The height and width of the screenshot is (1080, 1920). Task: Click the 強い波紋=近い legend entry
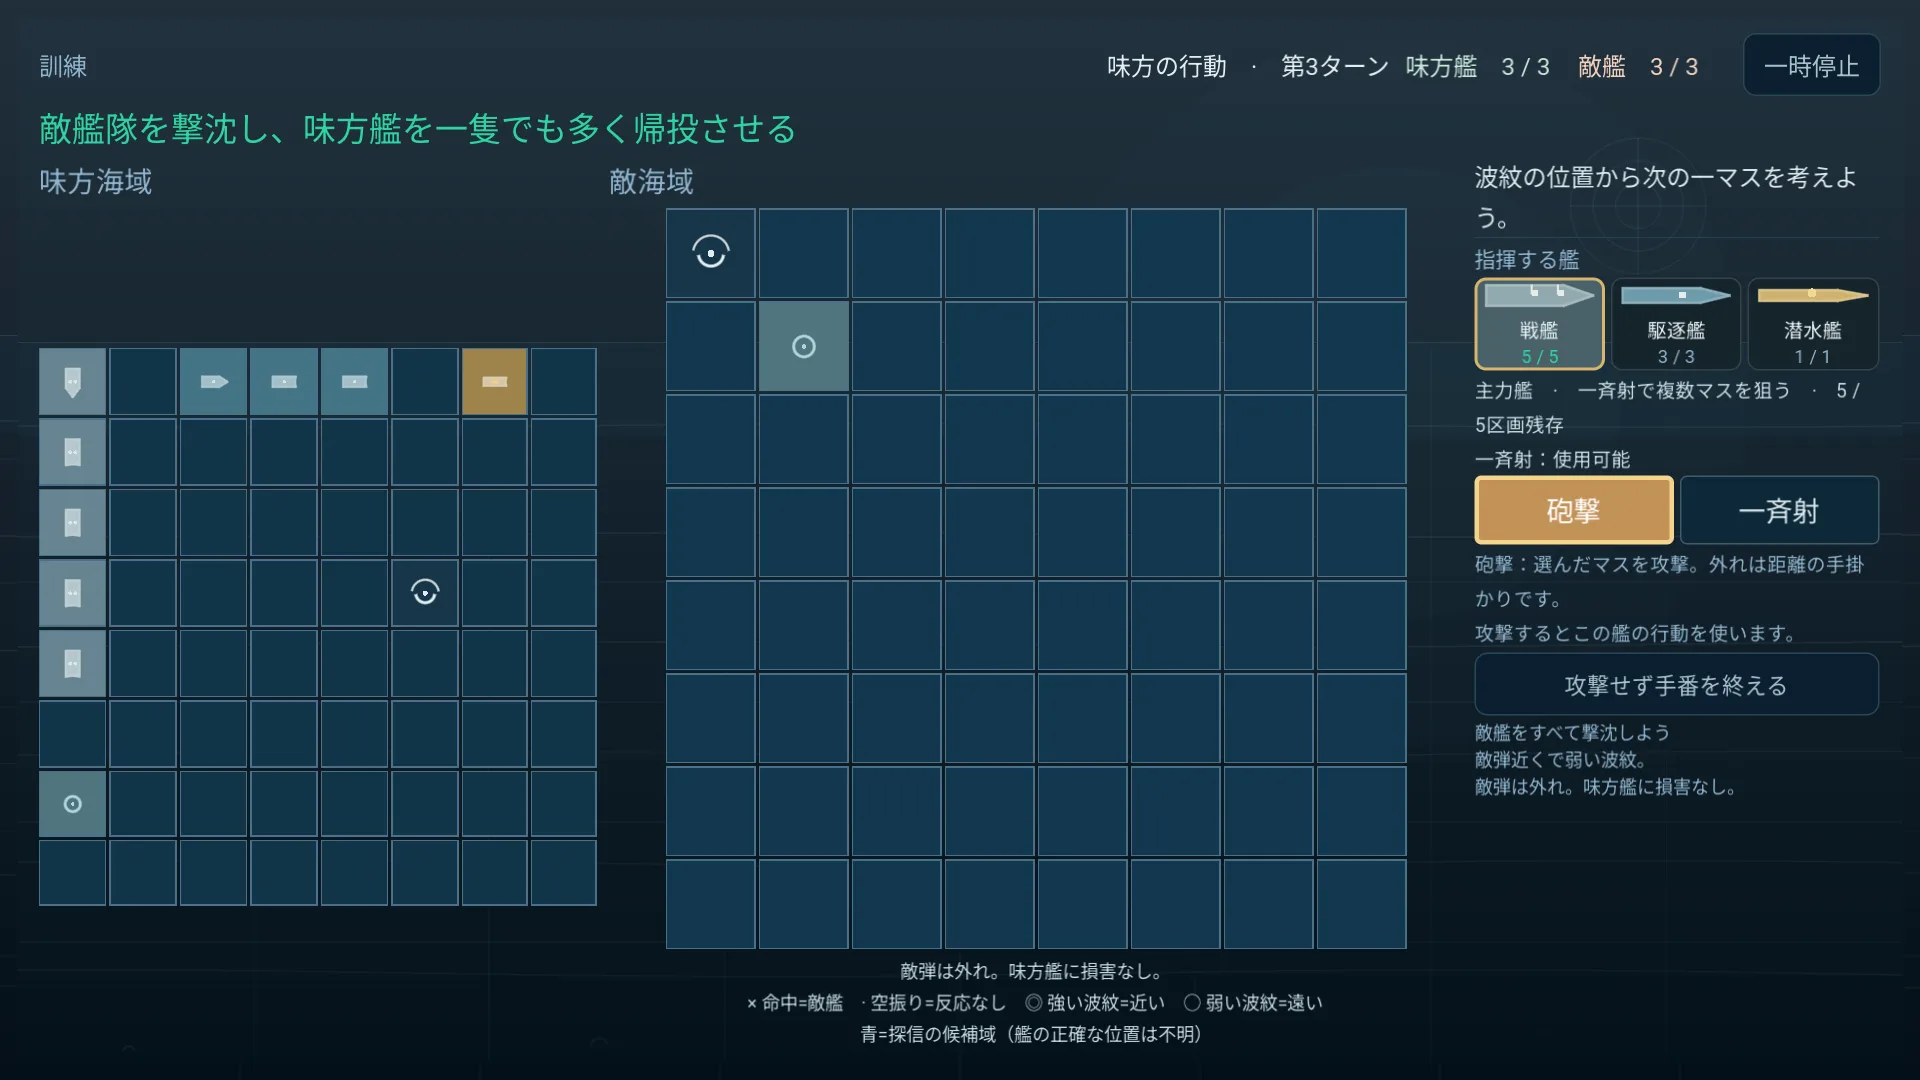tap(1095, 1003)
